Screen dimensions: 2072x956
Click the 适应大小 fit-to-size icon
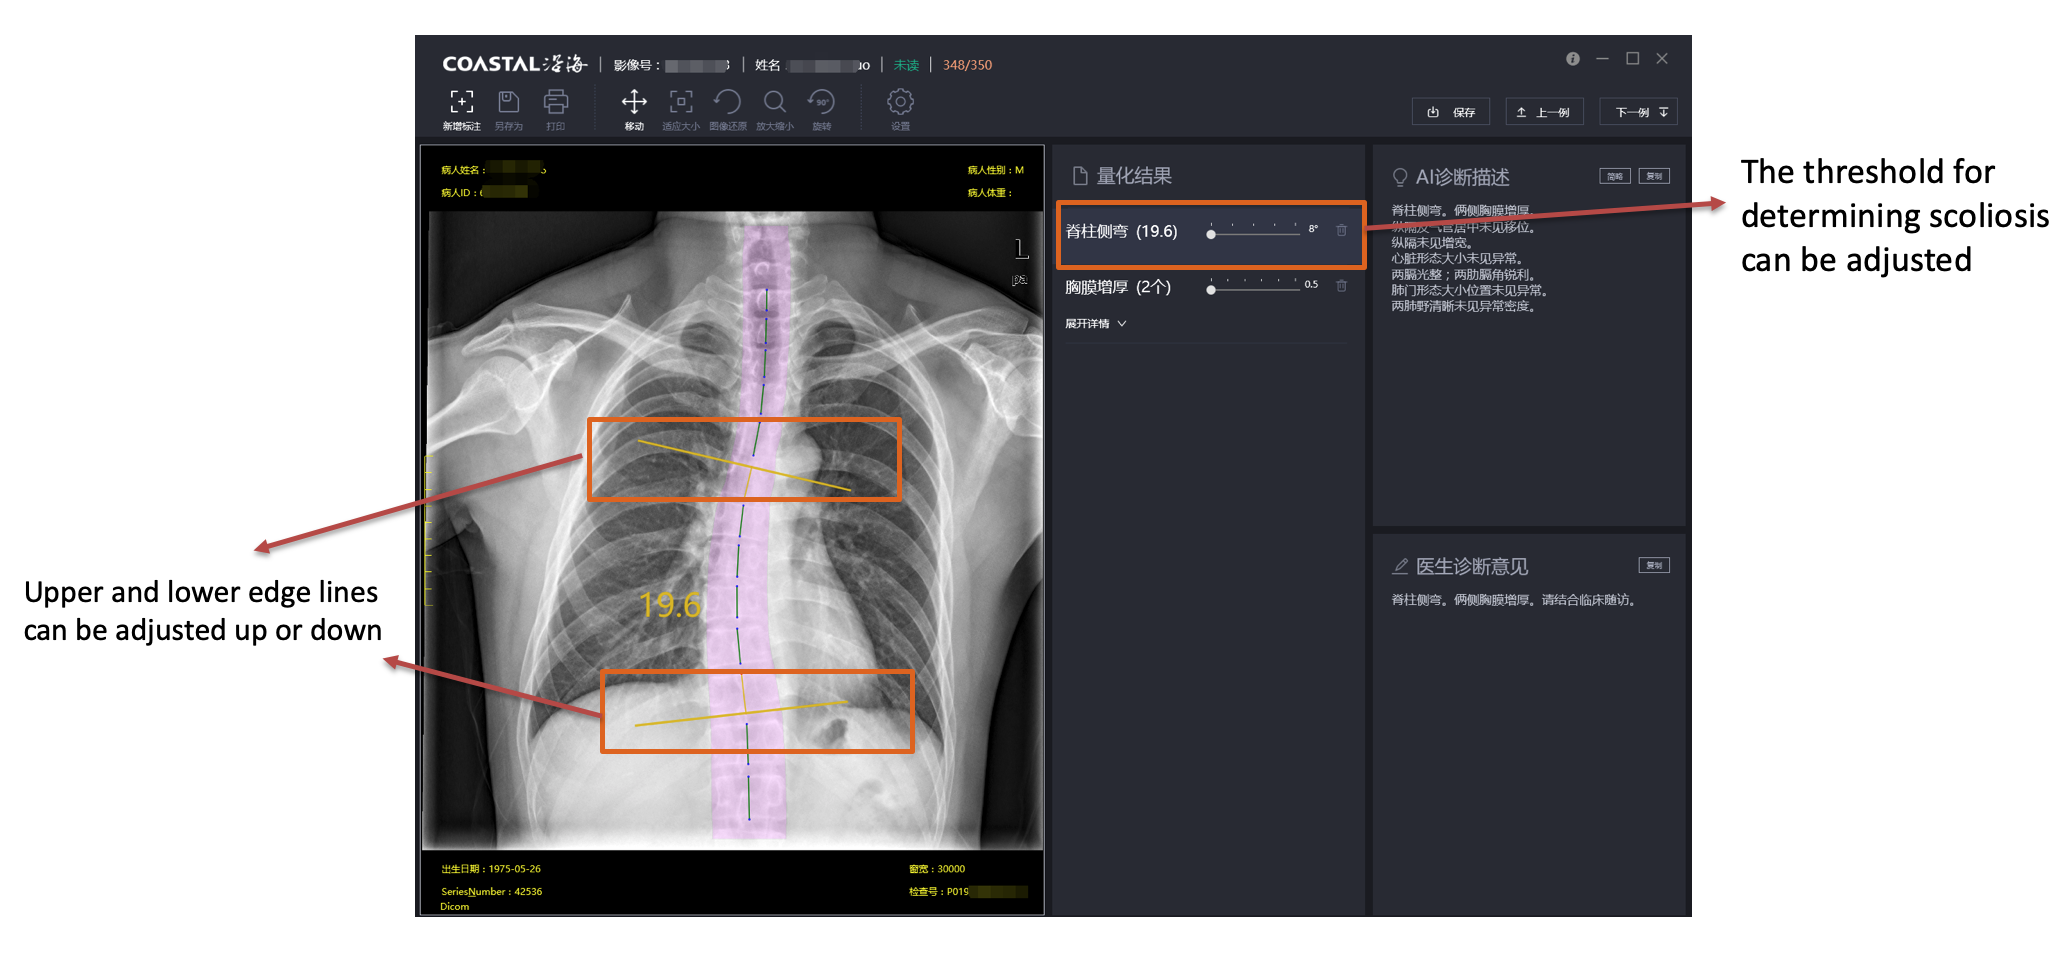coord(681,102)
